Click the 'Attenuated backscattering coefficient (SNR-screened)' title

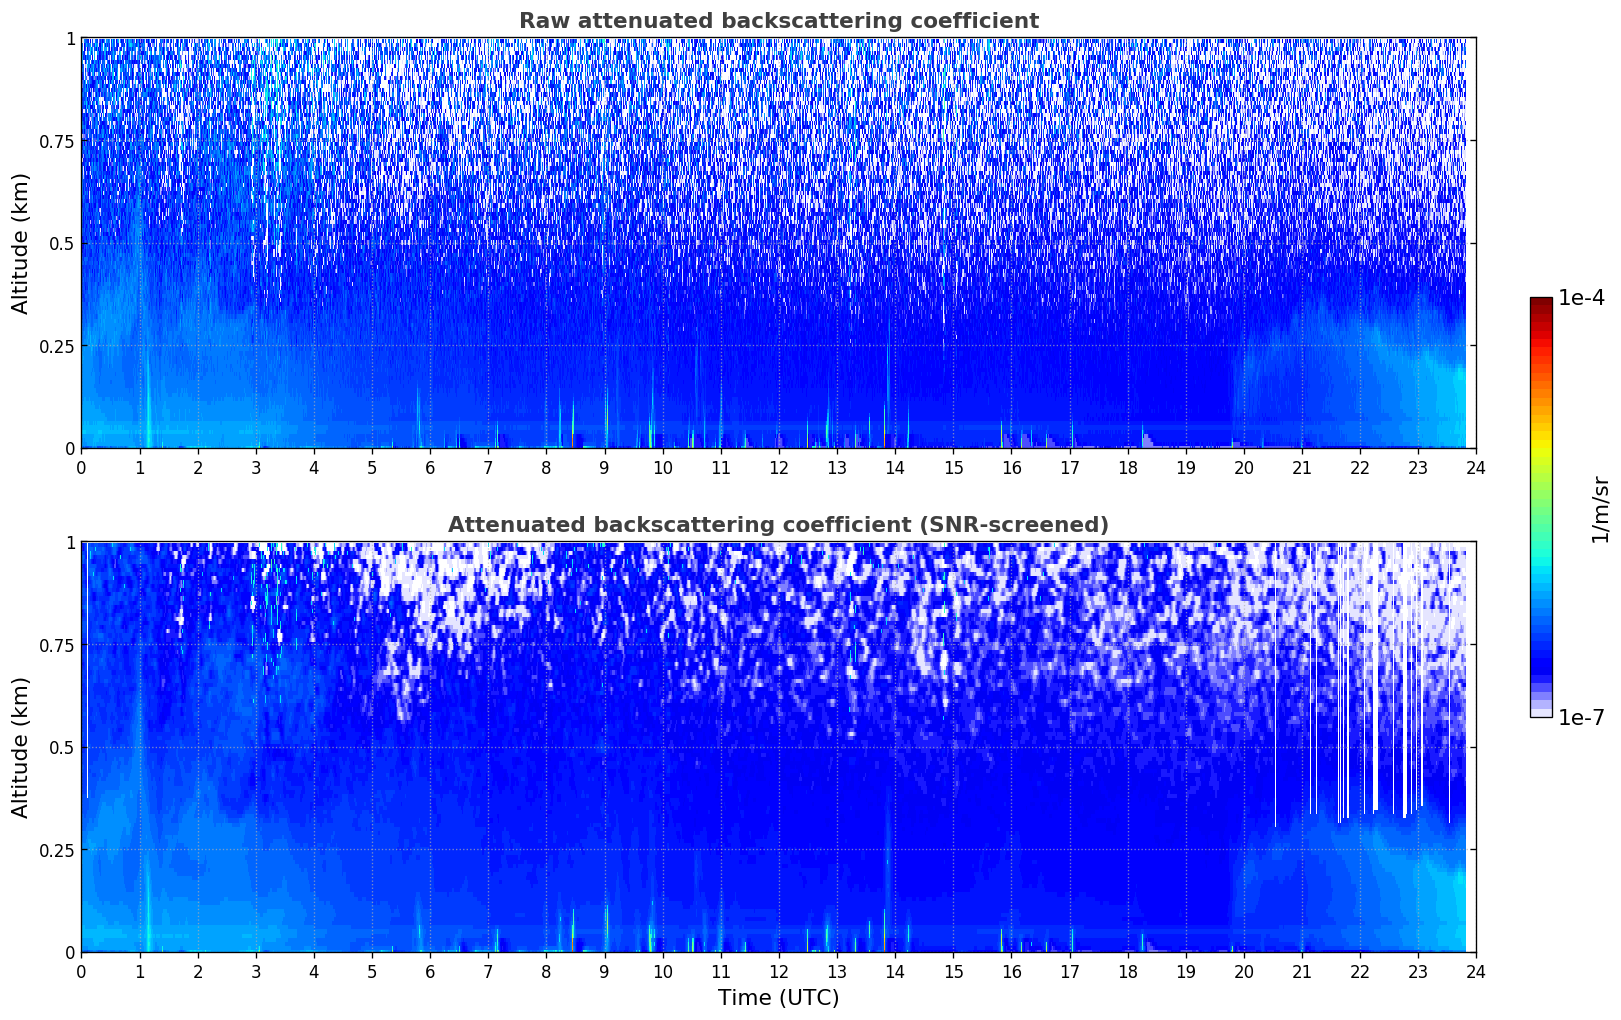click(778, 525)
